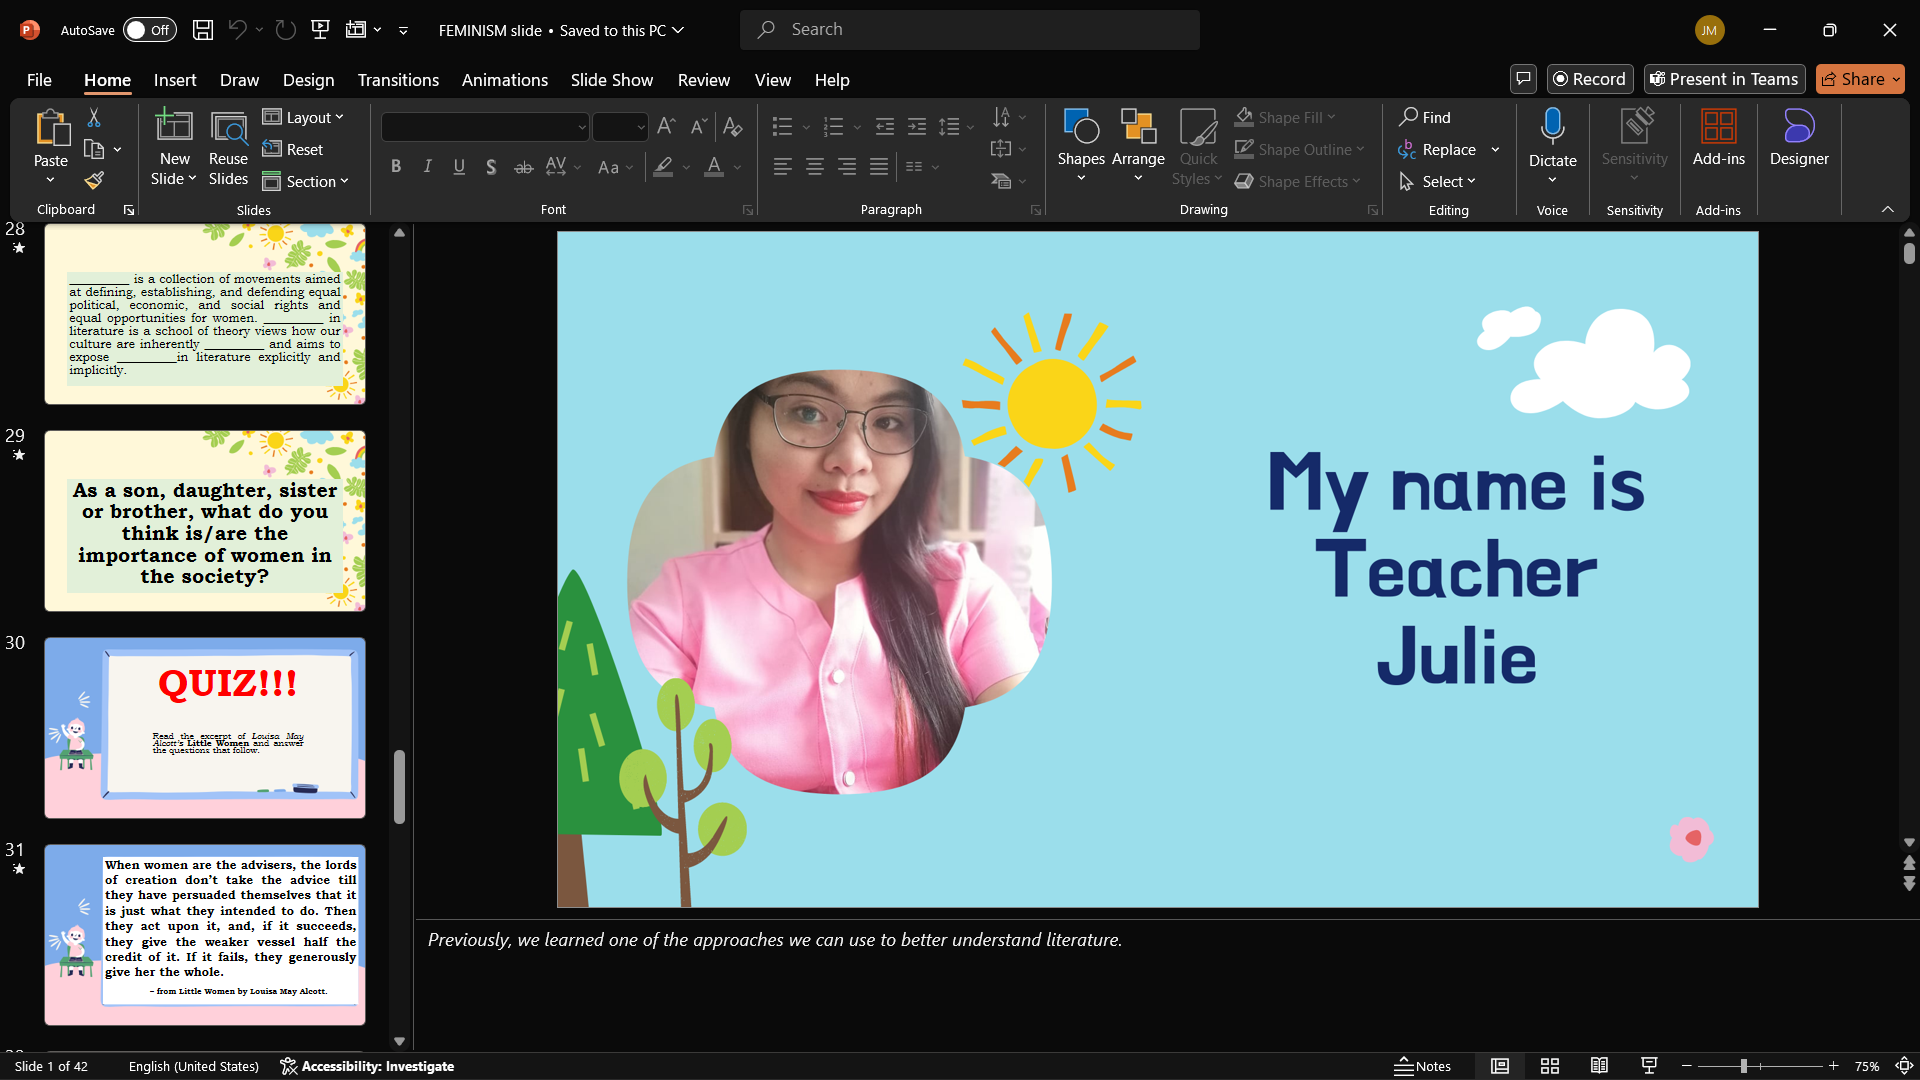Screen dimensions: 1920x1080
Task: Switch to Slide Sorter view
Action: click(x=1550, y=1066)
